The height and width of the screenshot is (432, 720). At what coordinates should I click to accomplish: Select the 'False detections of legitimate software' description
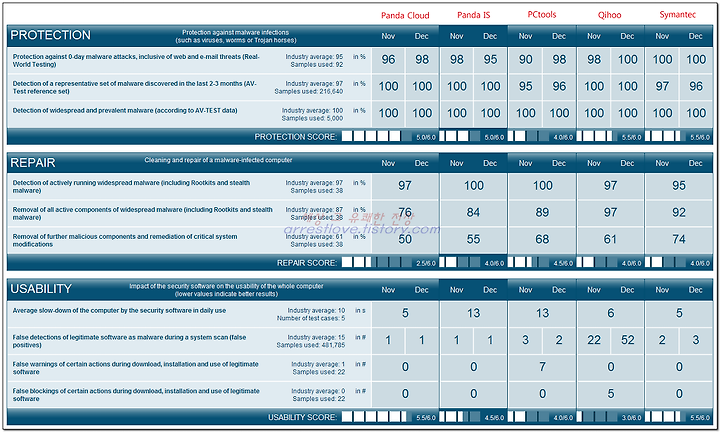click(129, 341)
